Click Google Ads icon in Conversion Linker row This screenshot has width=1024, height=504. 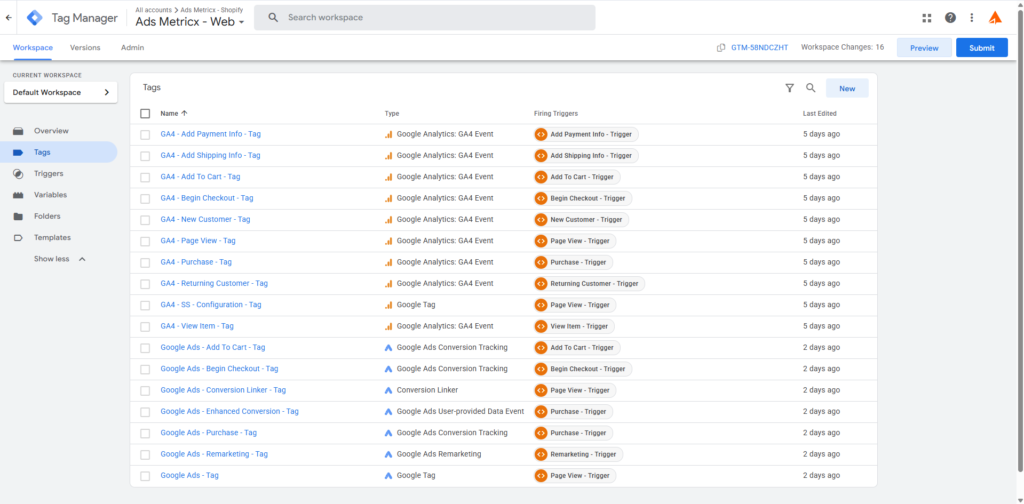[389, 390]
